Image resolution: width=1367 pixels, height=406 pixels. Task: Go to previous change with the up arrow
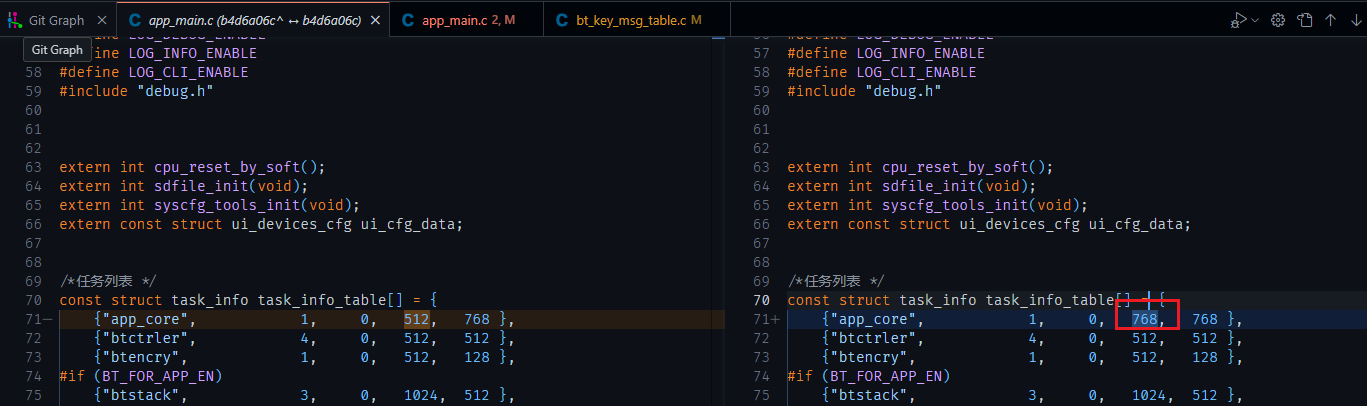point(1330,20)
